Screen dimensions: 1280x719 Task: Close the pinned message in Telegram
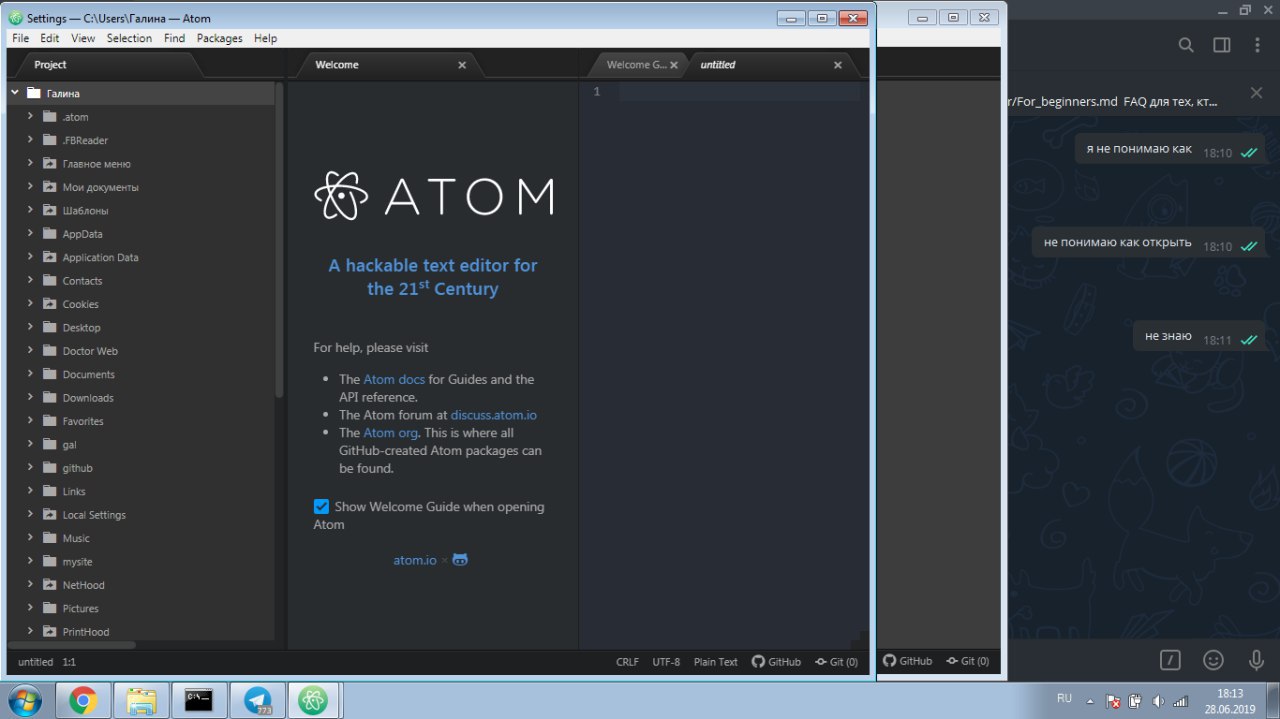tap(1257, 93)
